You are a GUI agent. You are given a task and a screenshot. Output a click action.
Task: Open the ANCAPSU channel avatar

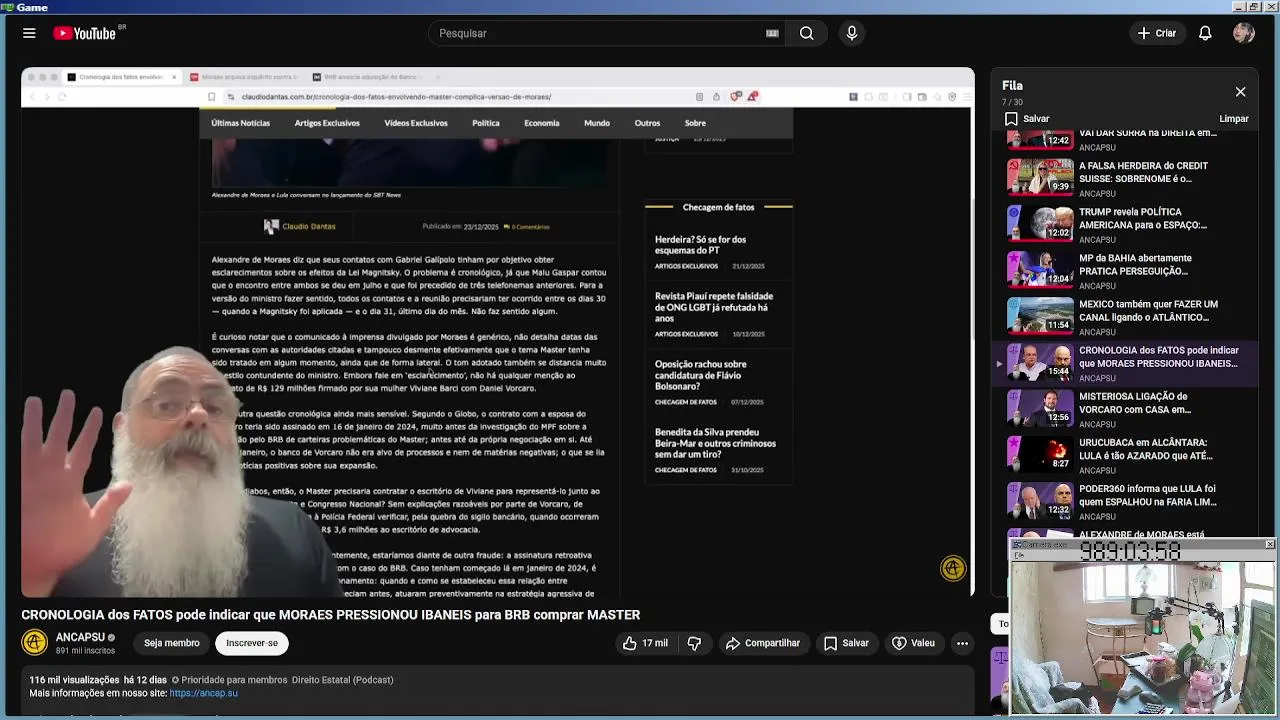click(x=34, y=642)
